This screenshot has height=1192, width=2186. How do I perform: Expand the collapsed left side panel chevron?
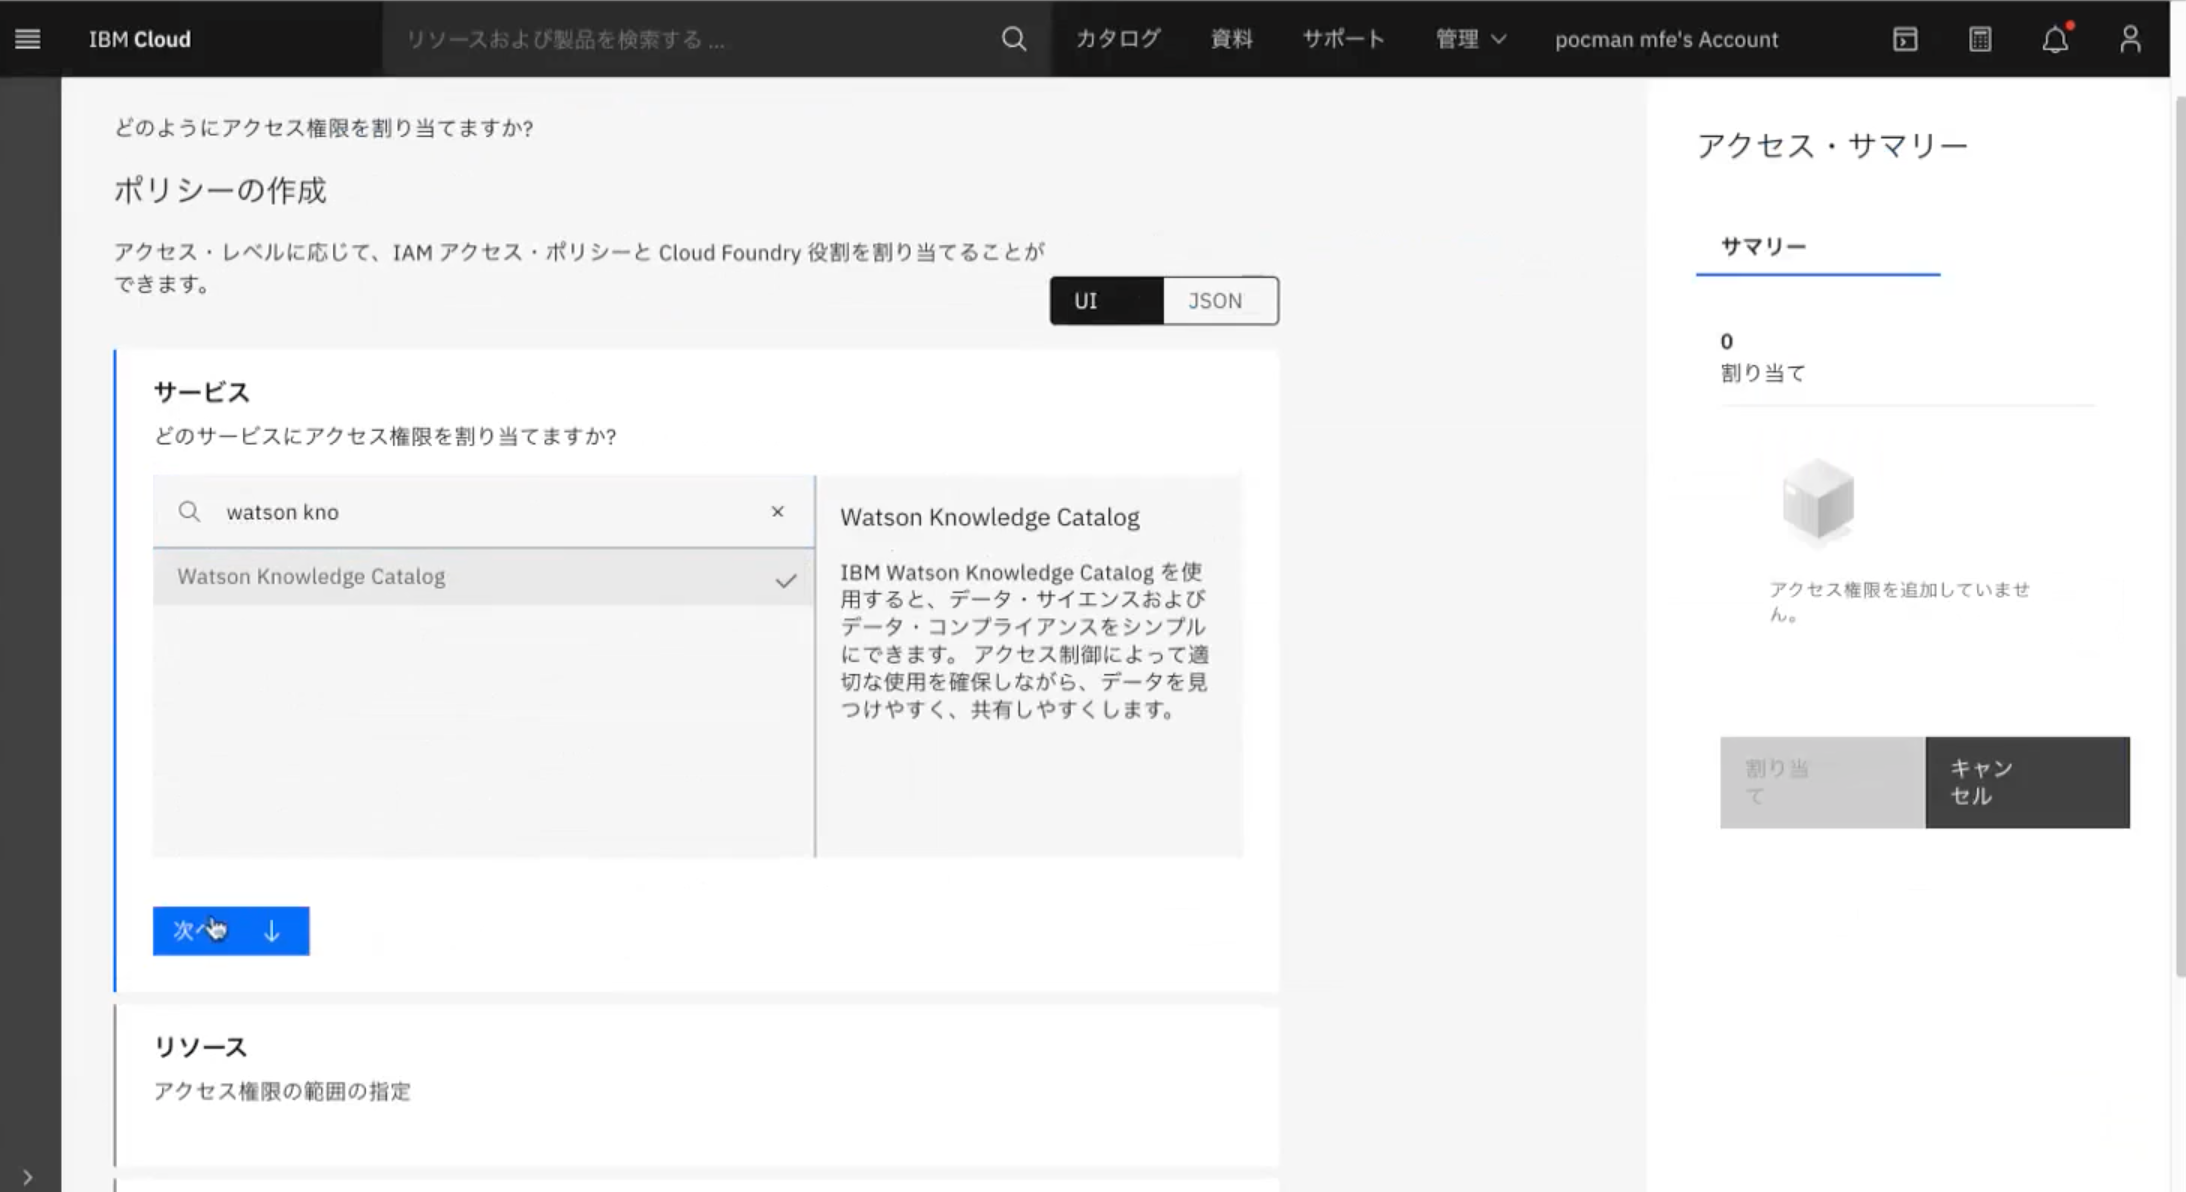click(x=27, y=1177)
